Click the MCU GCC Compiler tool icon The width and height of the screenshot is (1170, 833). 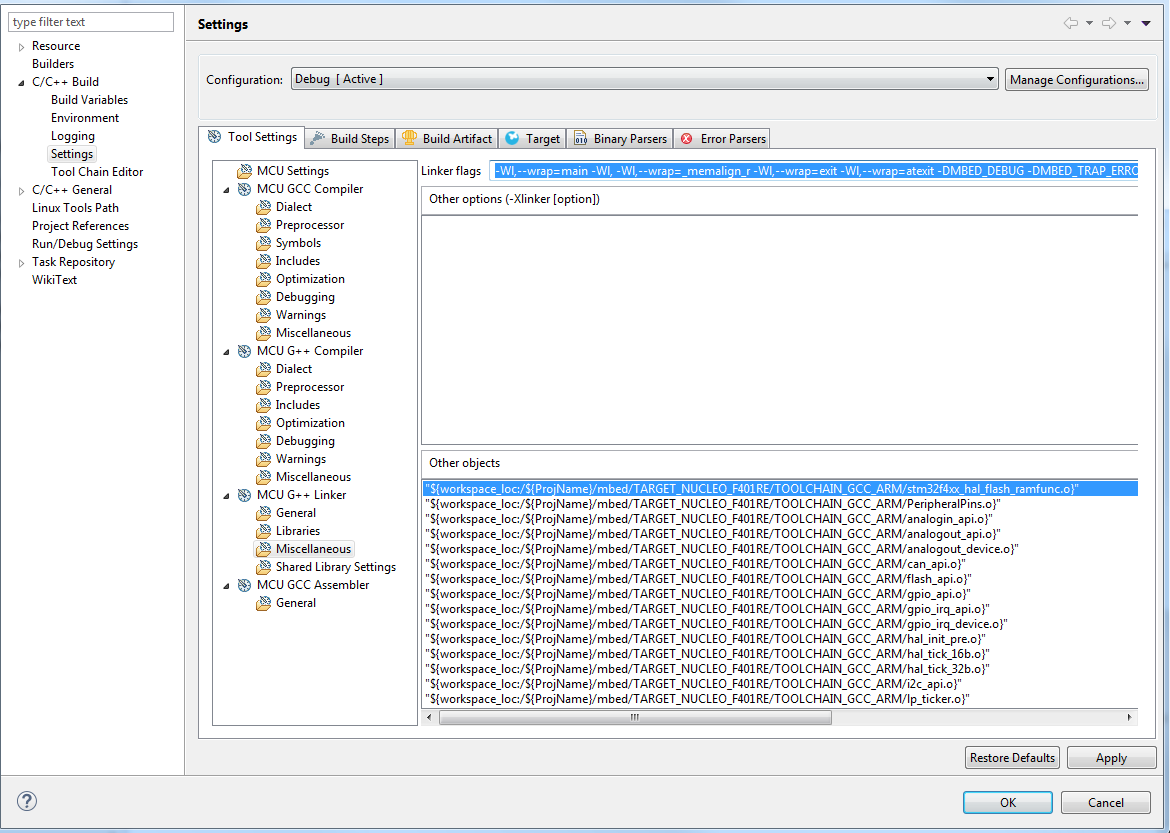point(244,189)
